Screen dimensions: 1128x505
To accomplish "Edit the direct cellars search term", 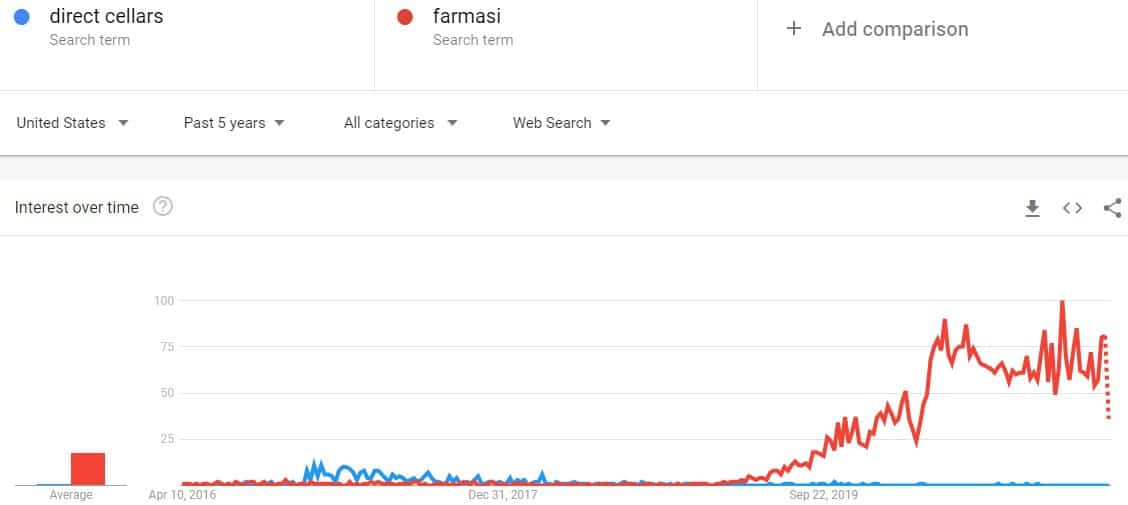I will click(106, 16).
